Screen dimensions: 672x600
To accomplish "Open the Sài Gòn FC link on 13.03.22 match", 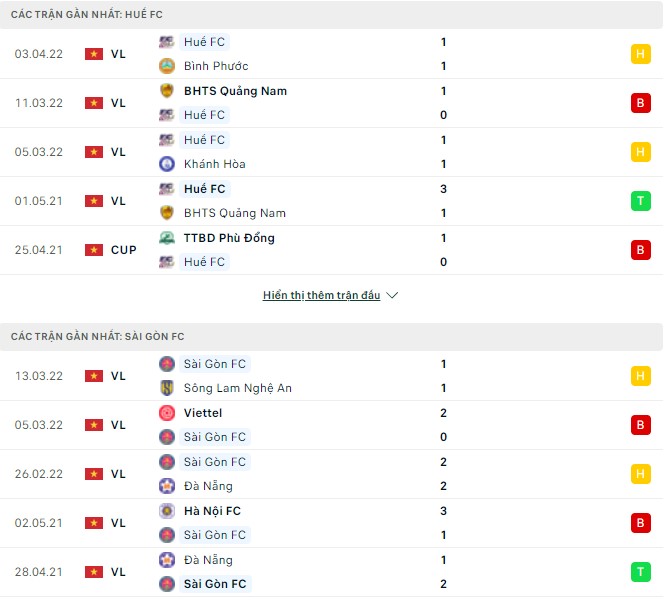I will point(214,364).
